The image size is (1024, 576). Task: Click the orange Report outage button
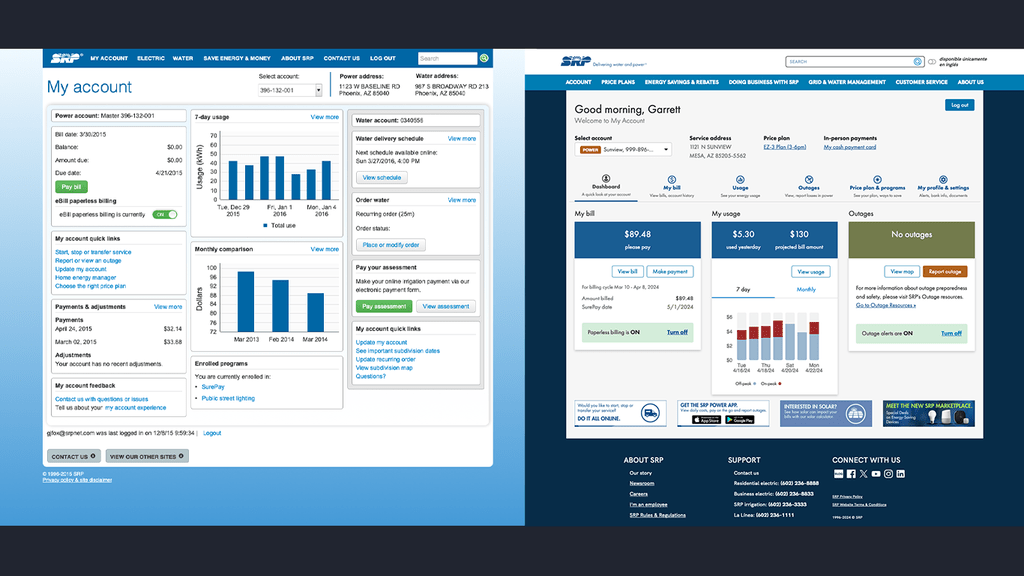(944, 272)
